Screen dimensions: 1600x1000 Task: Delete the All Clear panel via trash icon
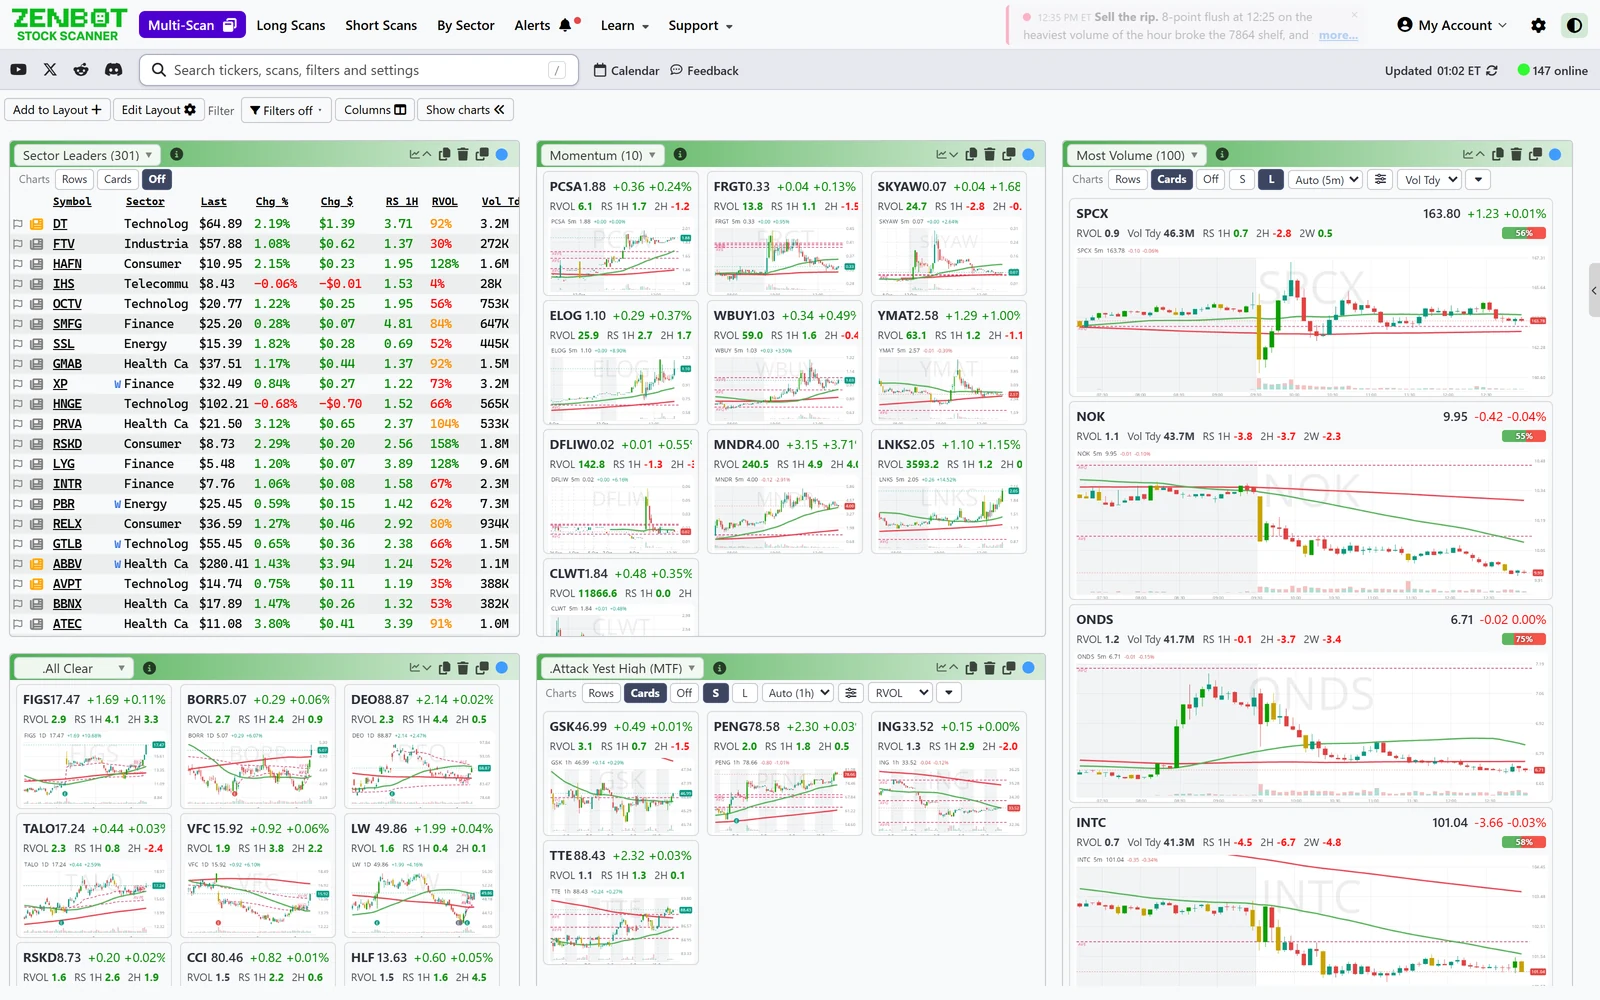[463, 668]
